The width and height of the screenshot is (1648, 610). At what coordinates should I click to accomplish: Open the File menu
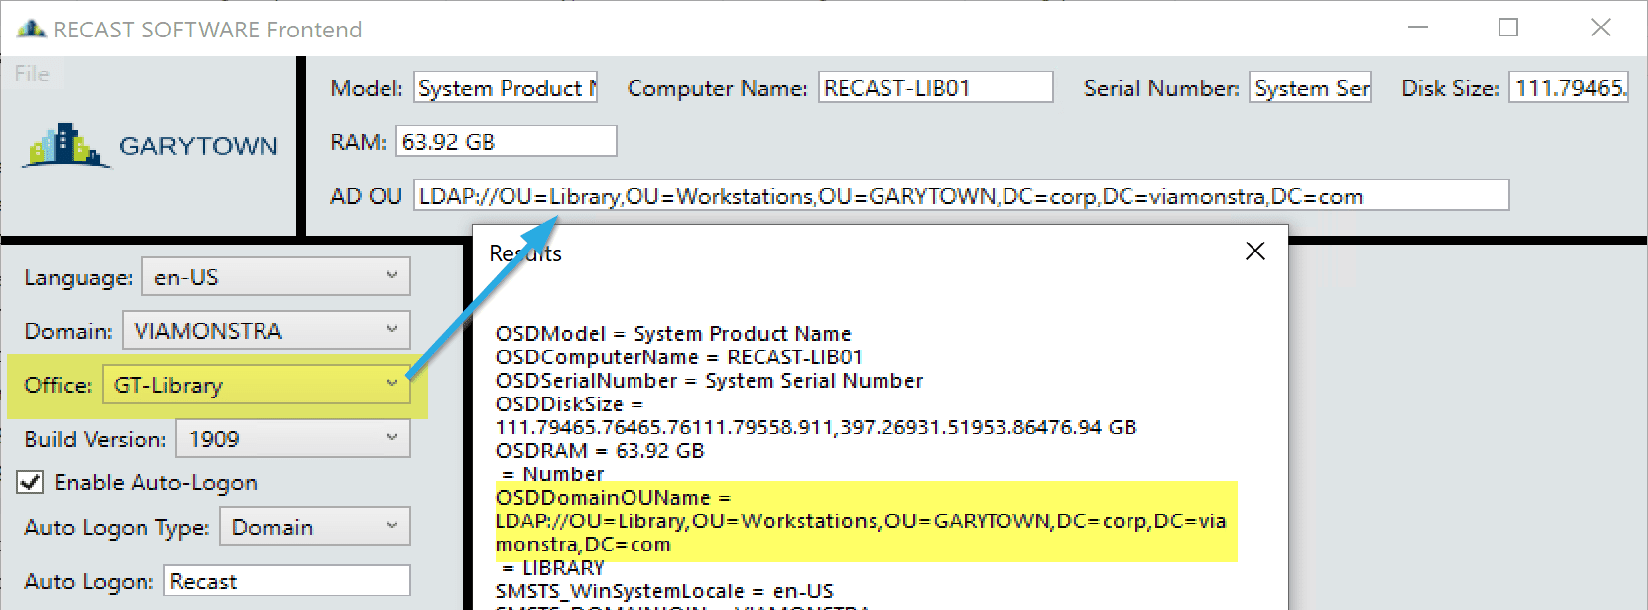(32, 74)
